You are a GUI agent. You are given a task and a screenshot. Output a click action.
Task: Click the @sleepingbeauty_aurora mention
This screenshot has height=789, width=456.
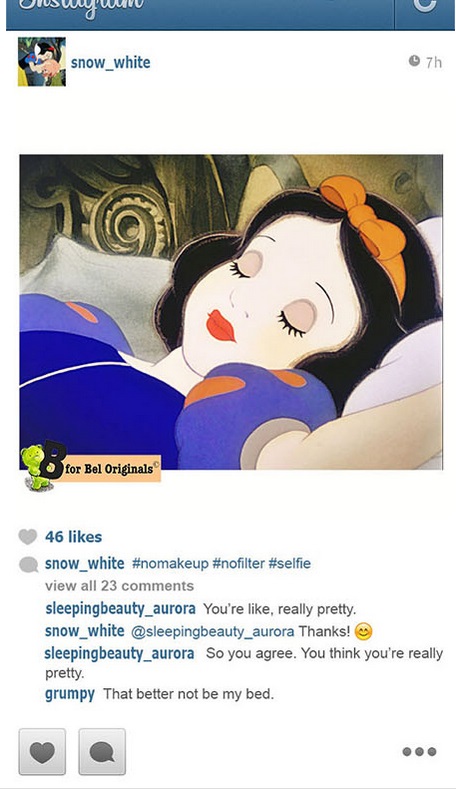212,632
